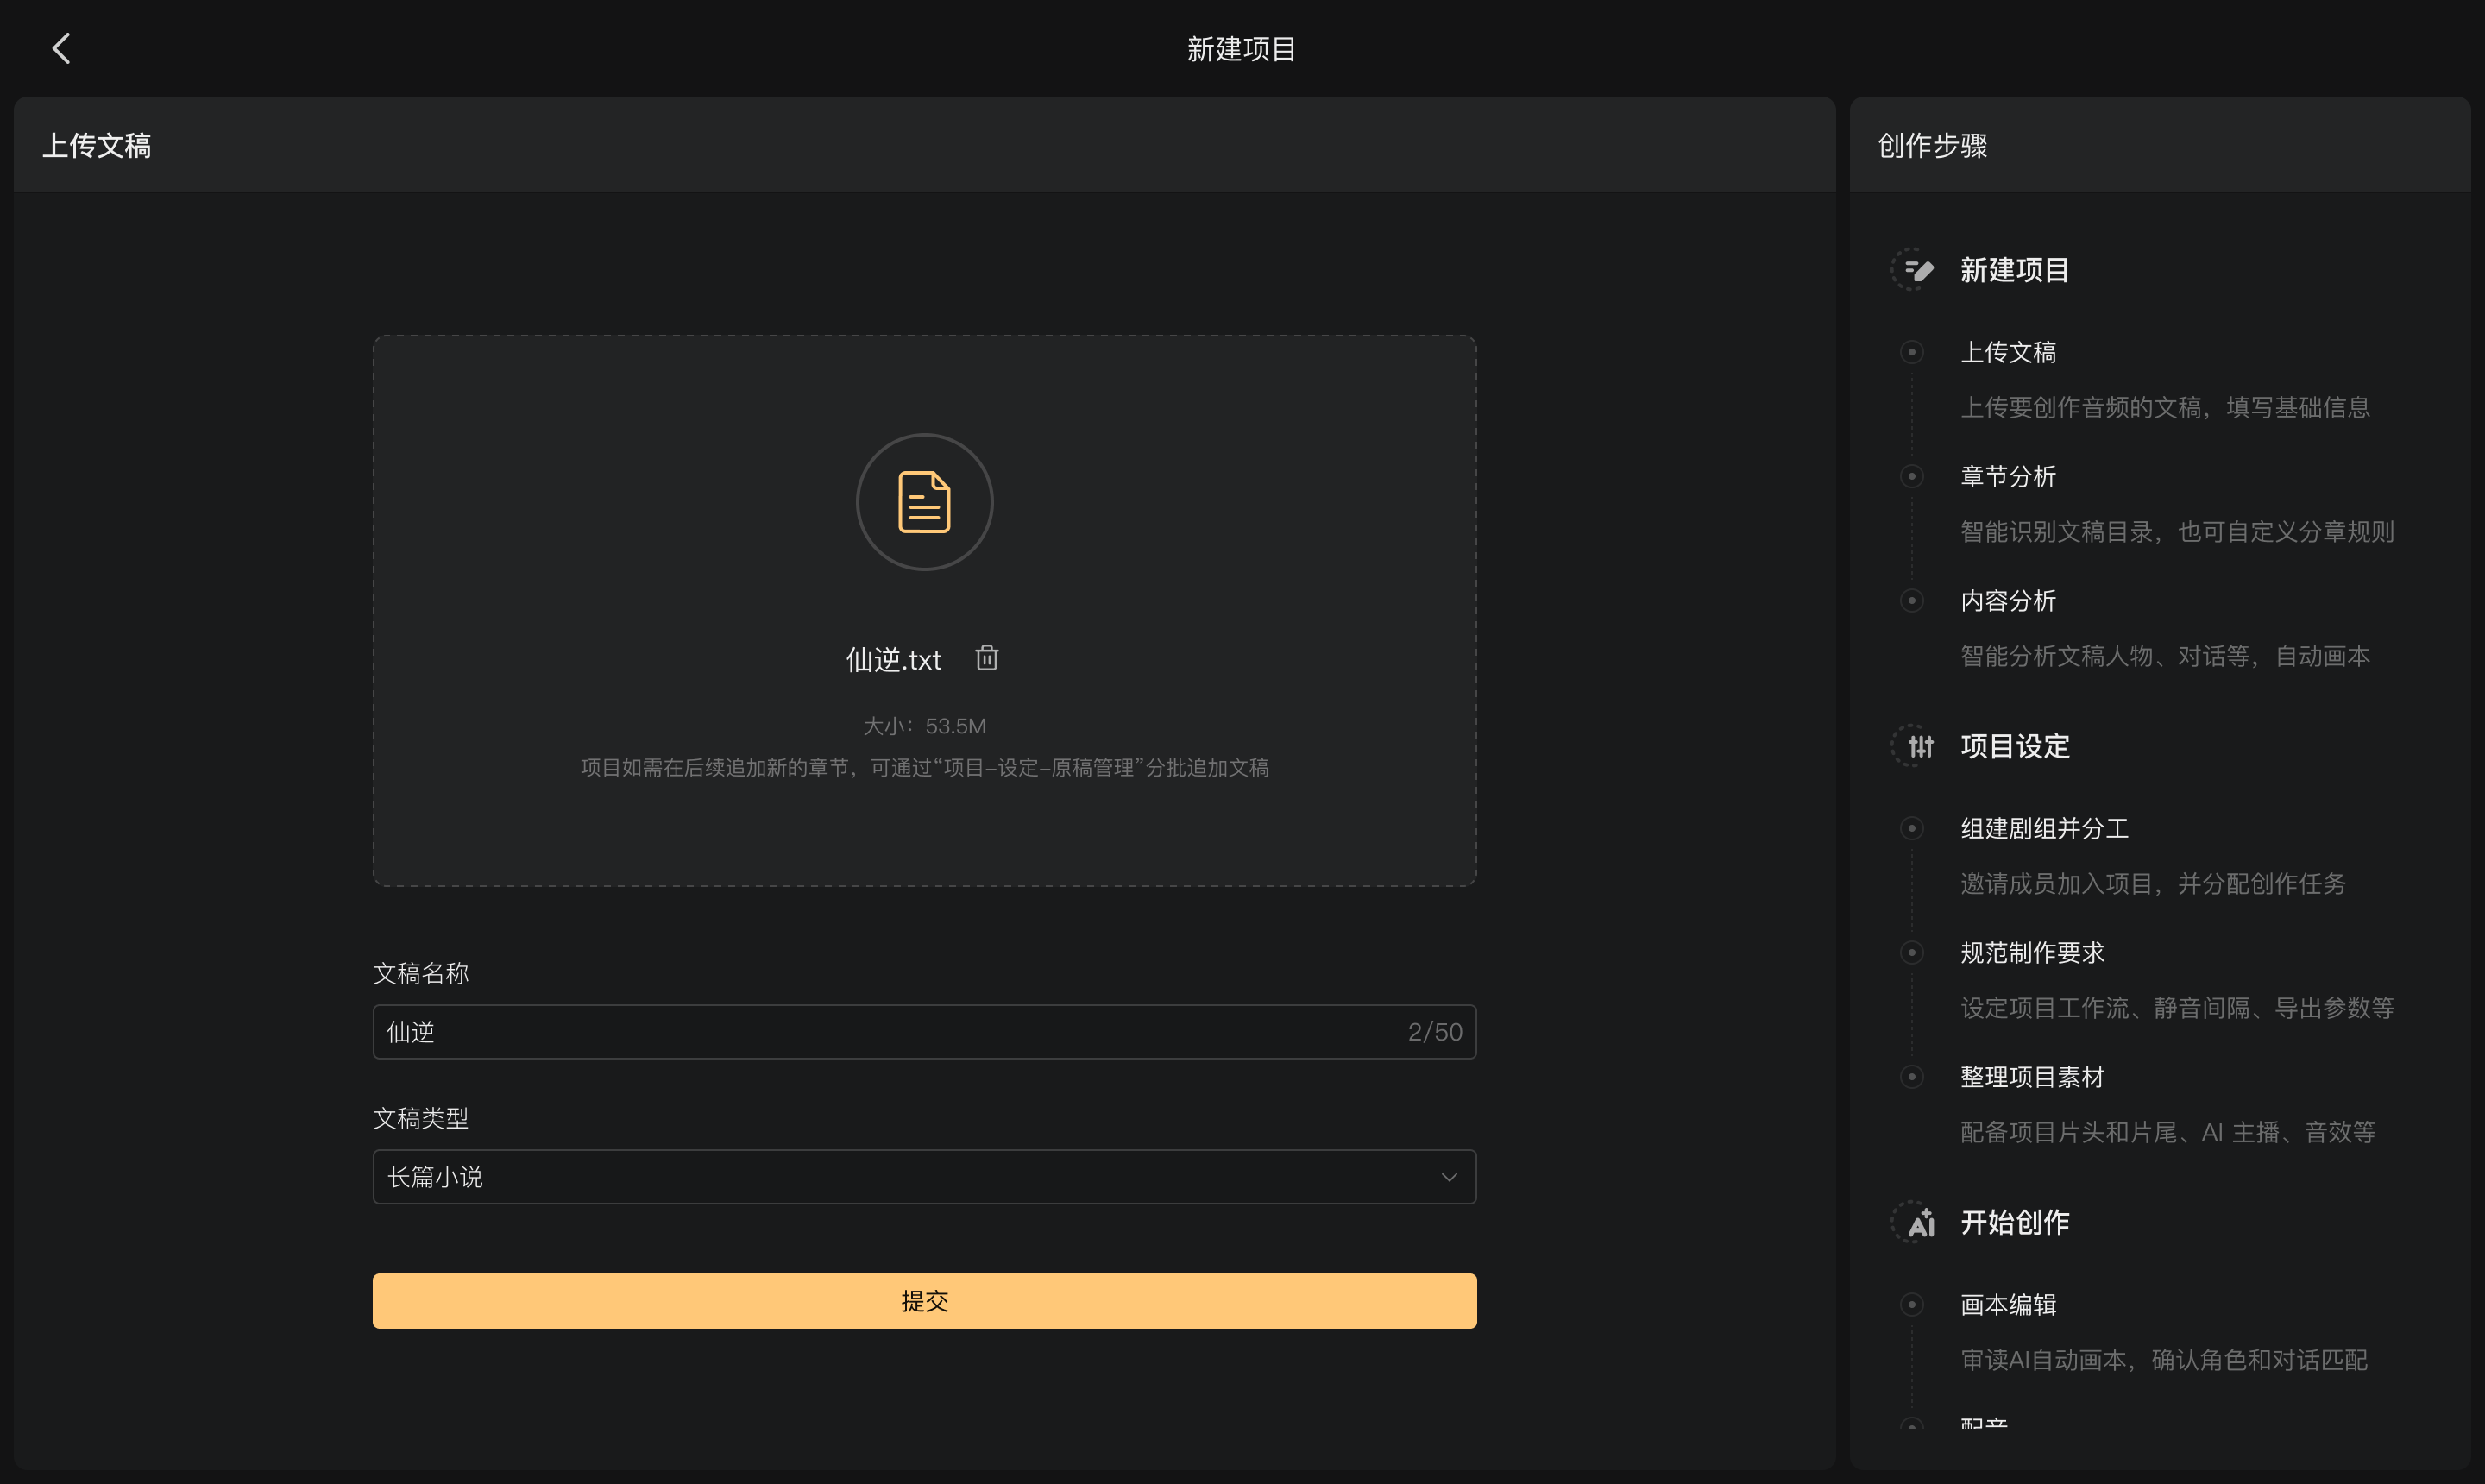Click the 组建剧组并分工 step bullet
Screen dimensions: 2485x1484
(1912, 828)
